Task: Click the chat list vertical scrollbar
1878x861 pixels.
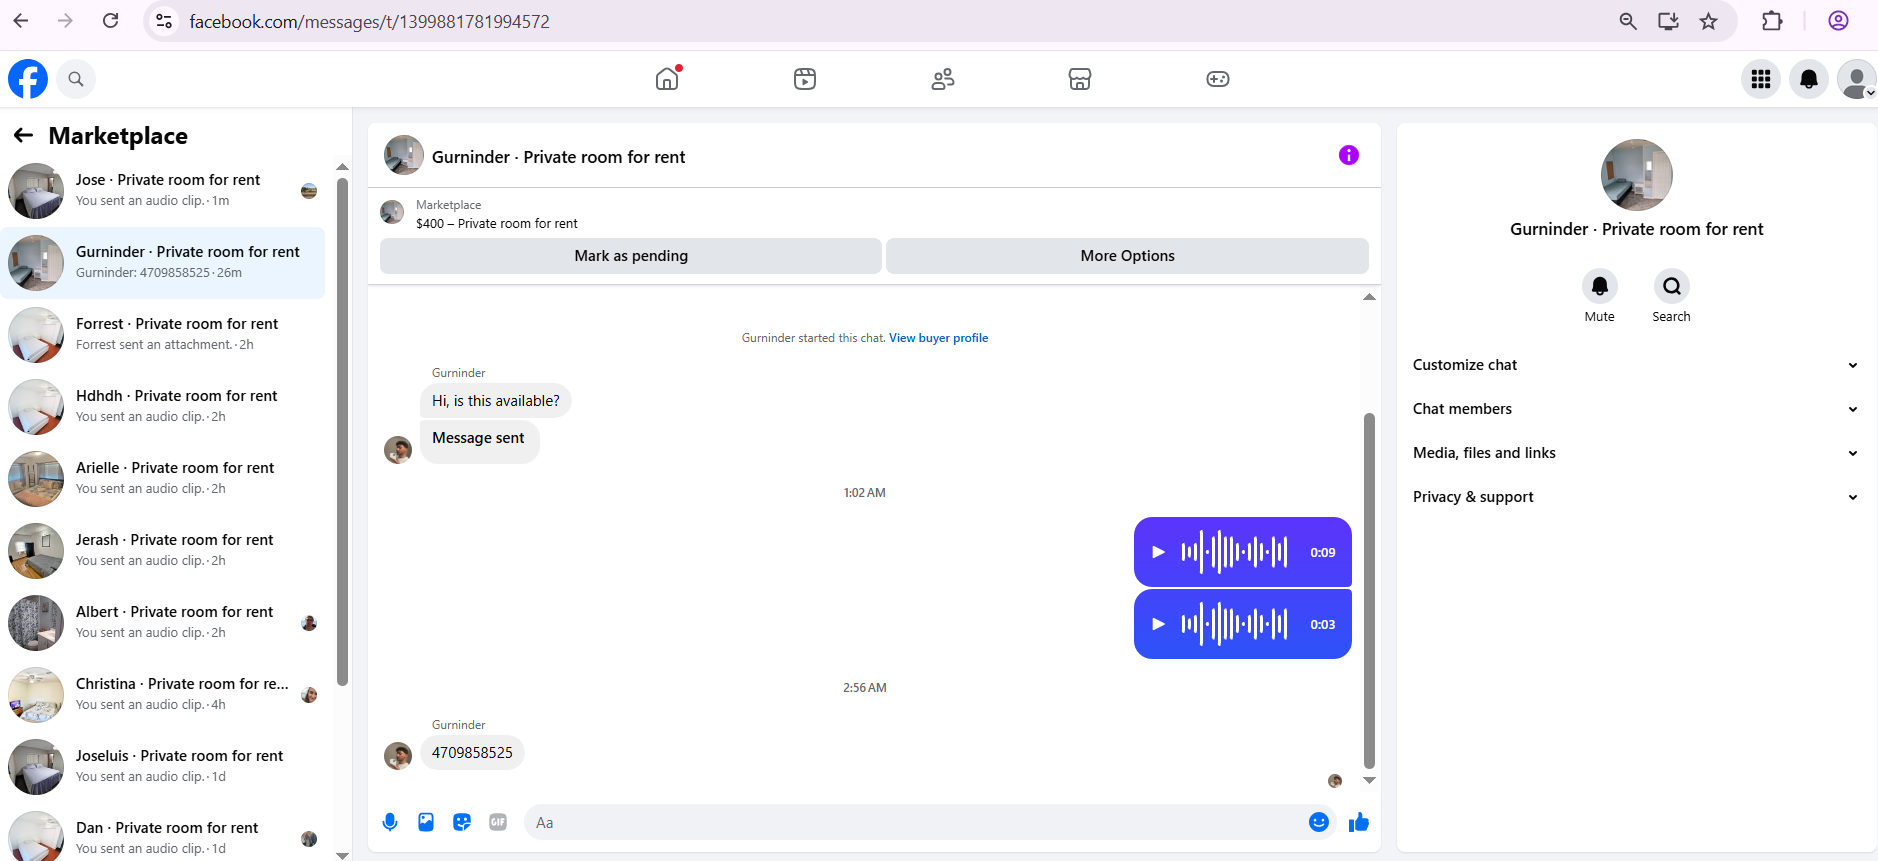Action: (x=342, y=432)
